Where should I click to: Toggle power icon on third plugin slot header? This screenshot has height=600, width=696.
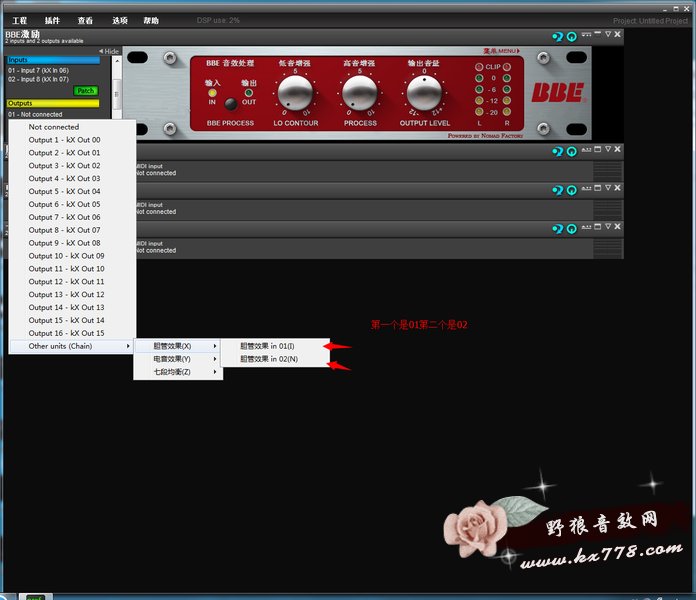point(572,190)
